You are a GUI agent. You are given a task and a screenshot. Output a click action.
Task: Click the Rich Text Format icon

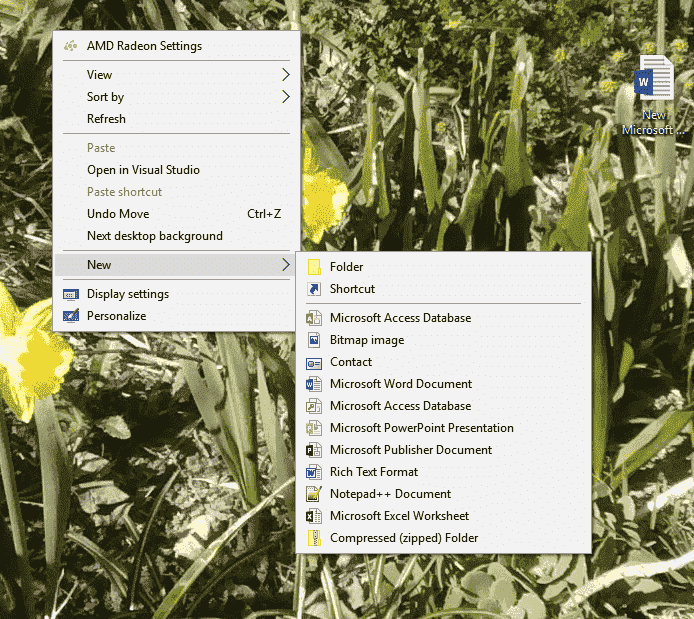click(x=314, y=472)
